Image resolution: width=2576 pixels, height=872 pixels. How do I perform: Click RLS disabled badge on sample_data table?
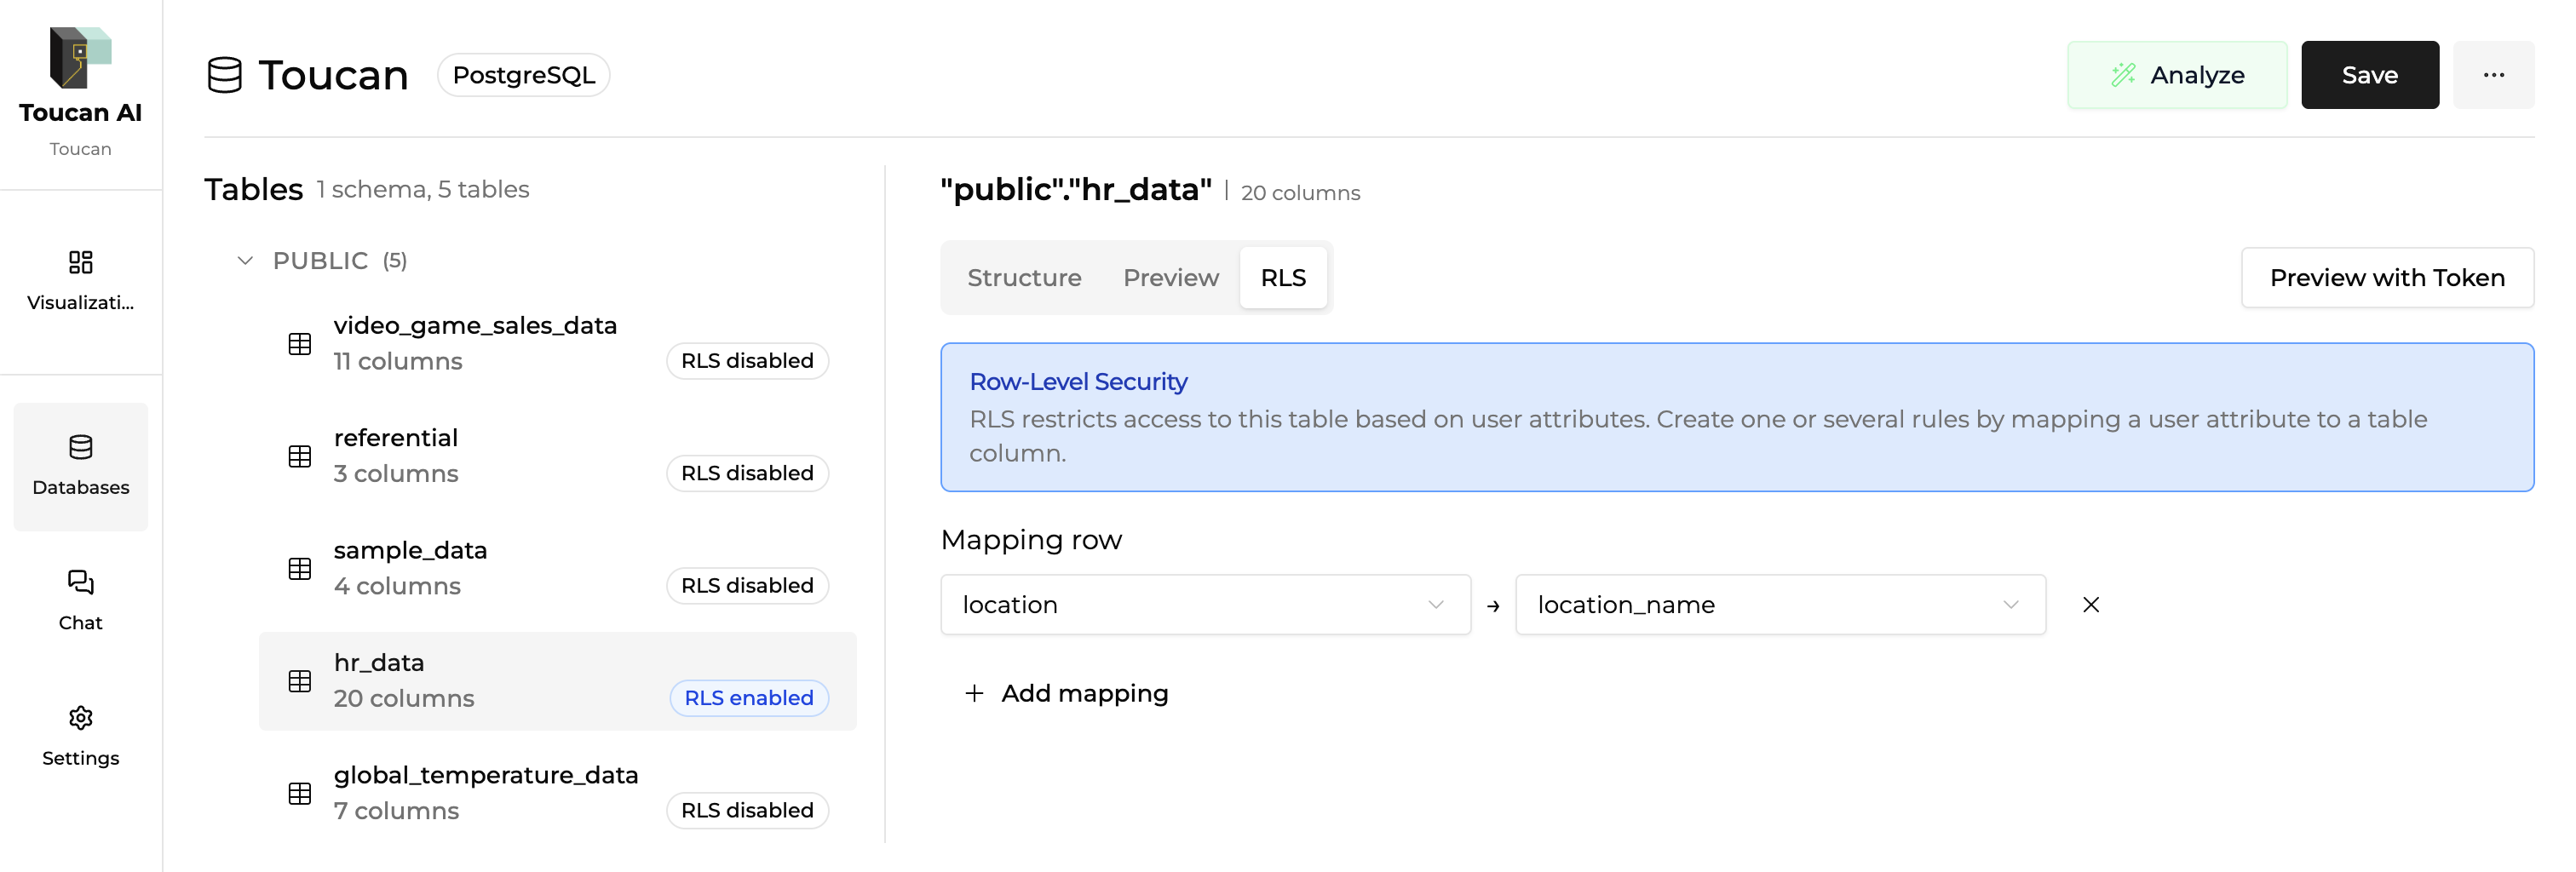pos(746,585)
